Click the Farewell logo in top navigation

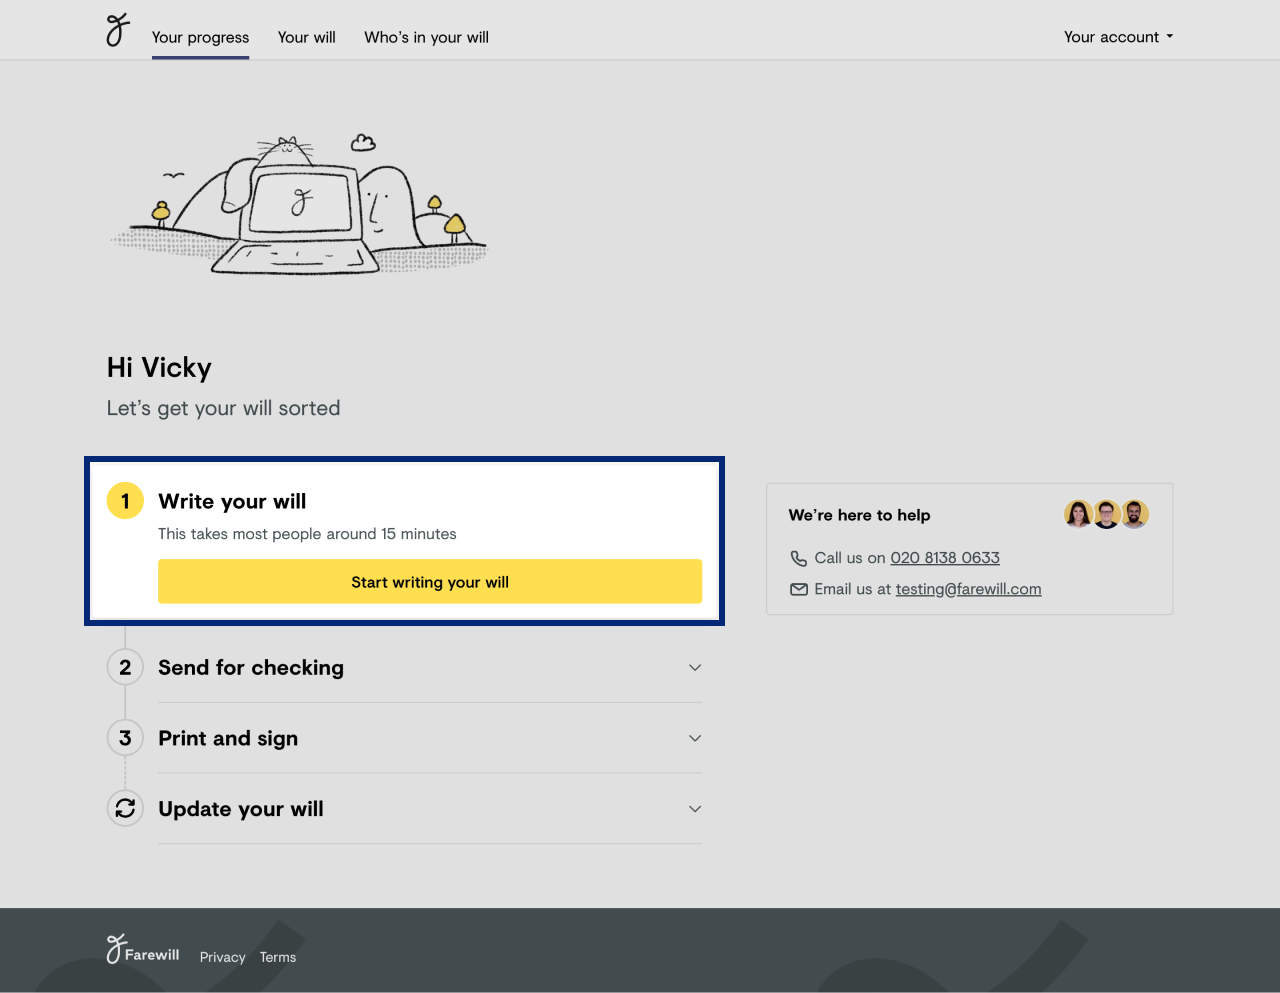(118, 30)
